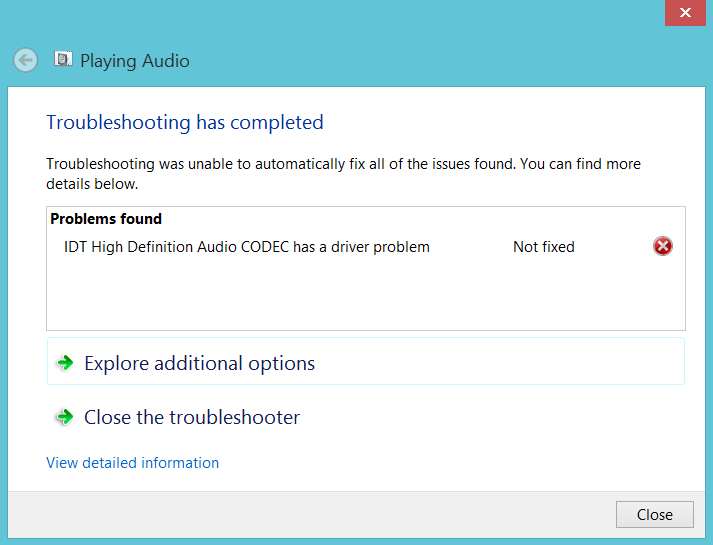Open Explore additional options
Image resolution: width=713 pixels, height=545 pixels.
[199, 363]
